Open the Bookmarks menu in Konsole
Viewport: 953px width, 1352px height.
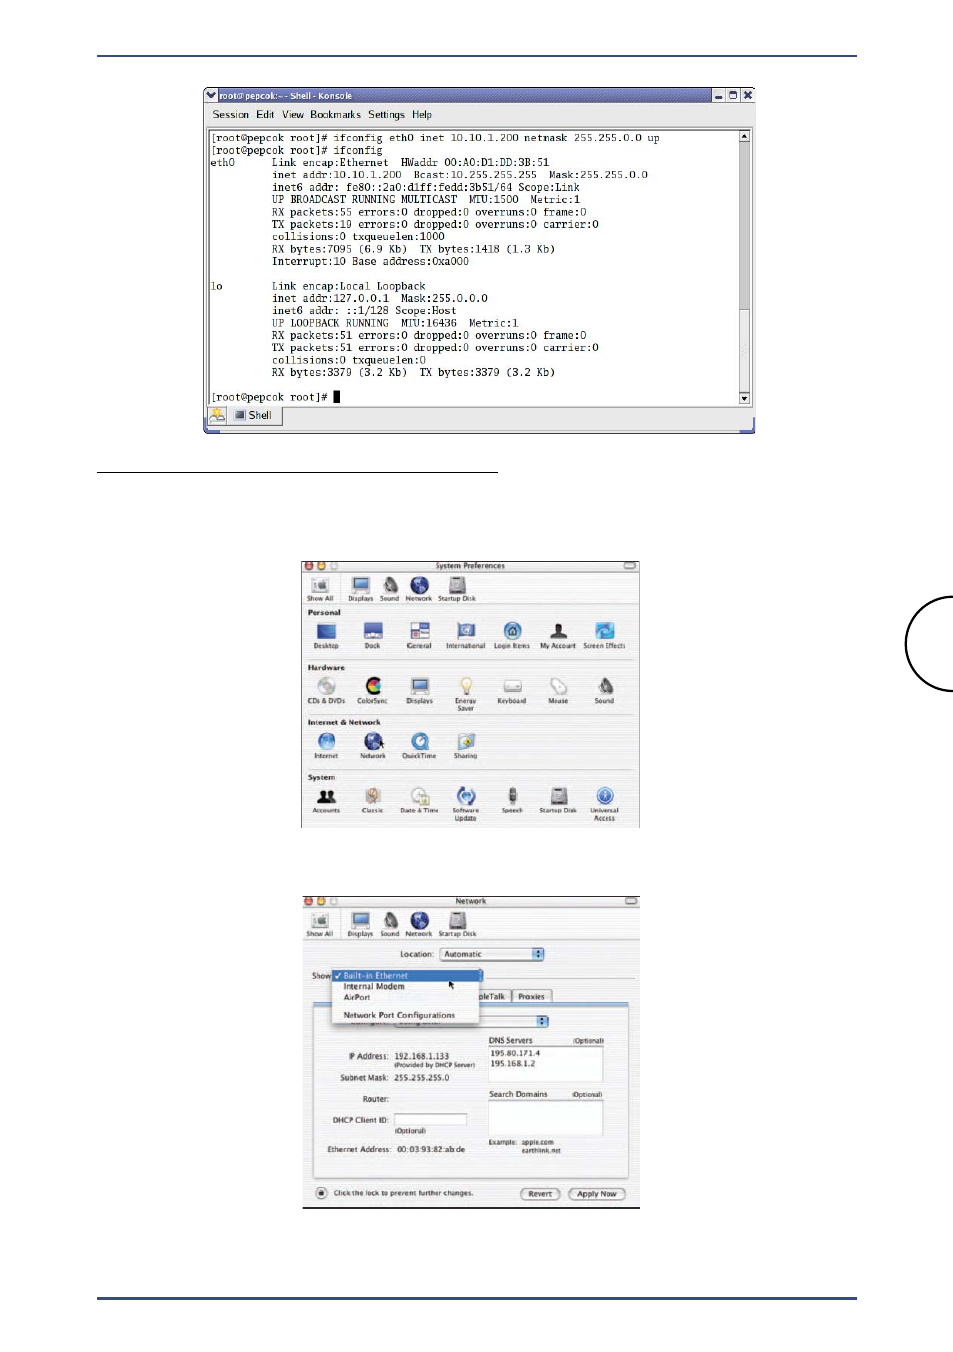pos(335,115)
